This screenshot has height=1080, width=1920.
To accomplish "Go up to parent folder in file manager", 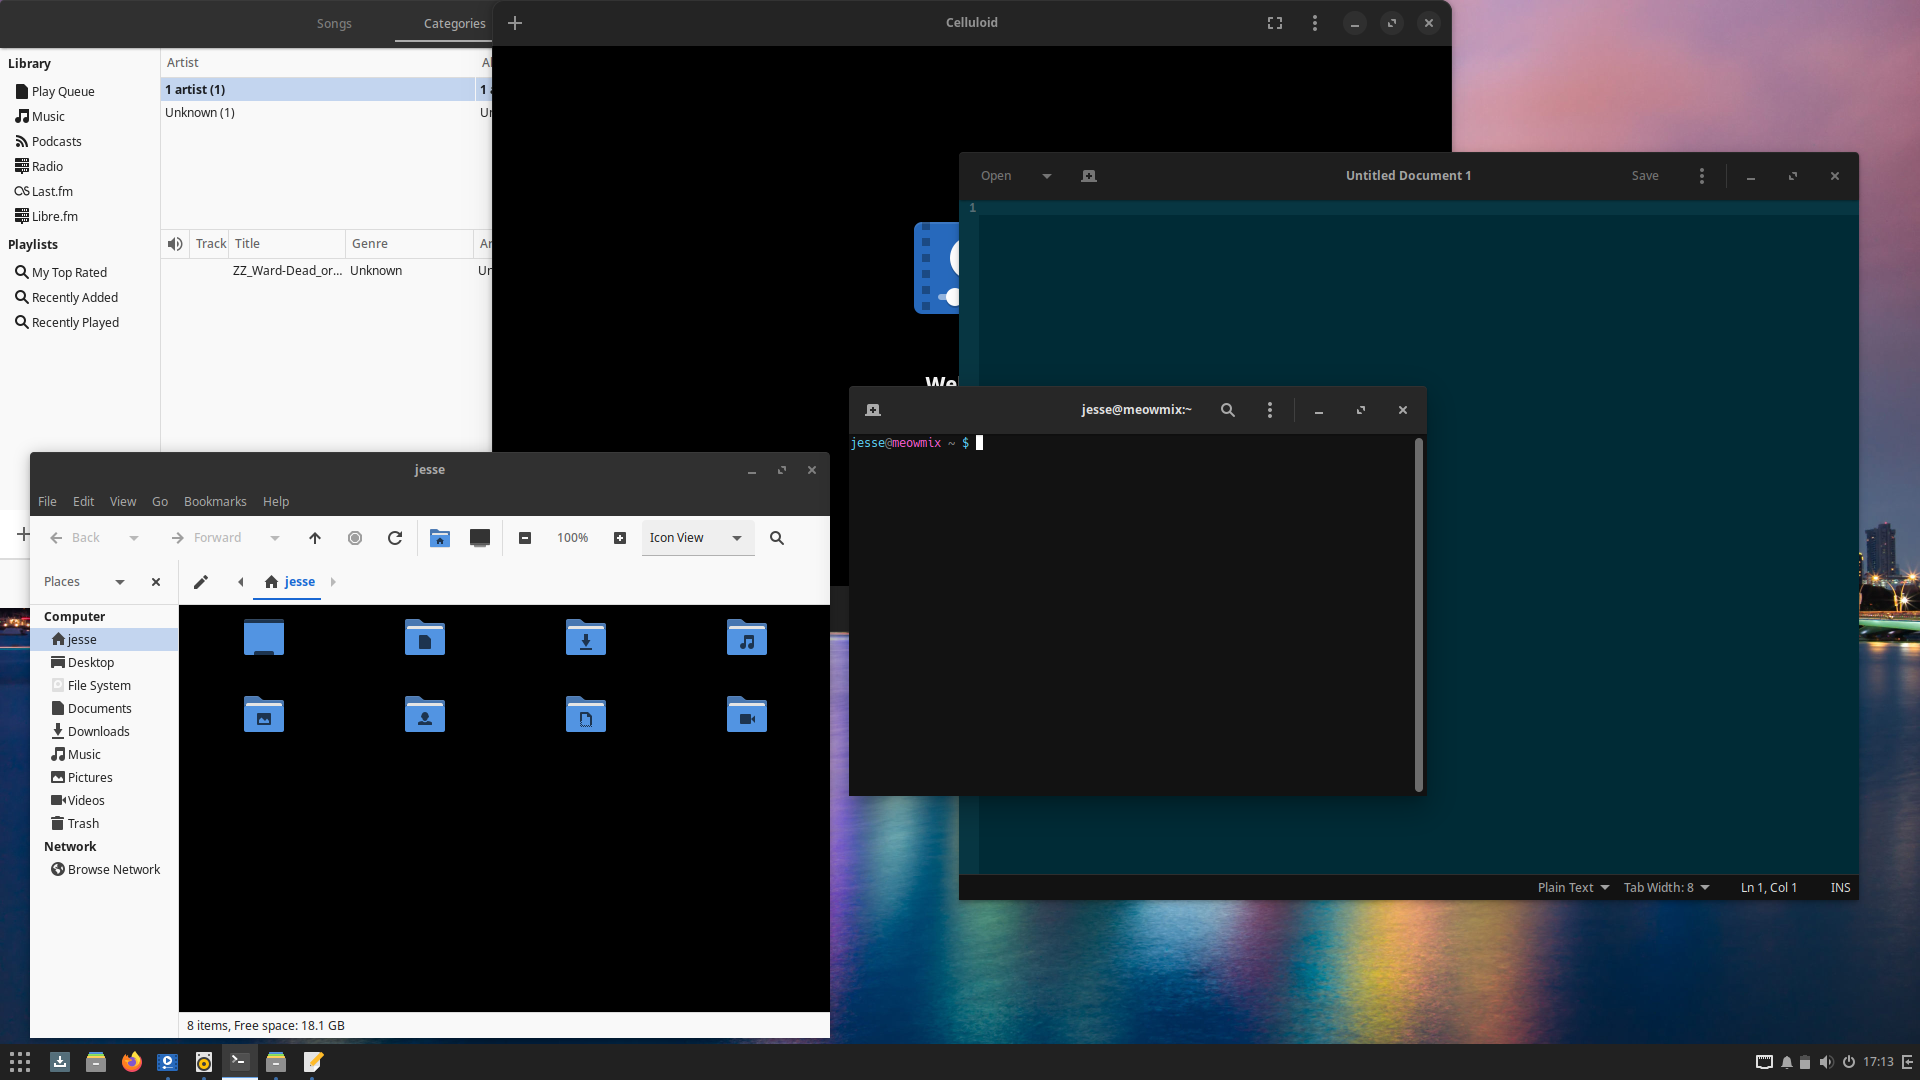I will coord(315,538).
